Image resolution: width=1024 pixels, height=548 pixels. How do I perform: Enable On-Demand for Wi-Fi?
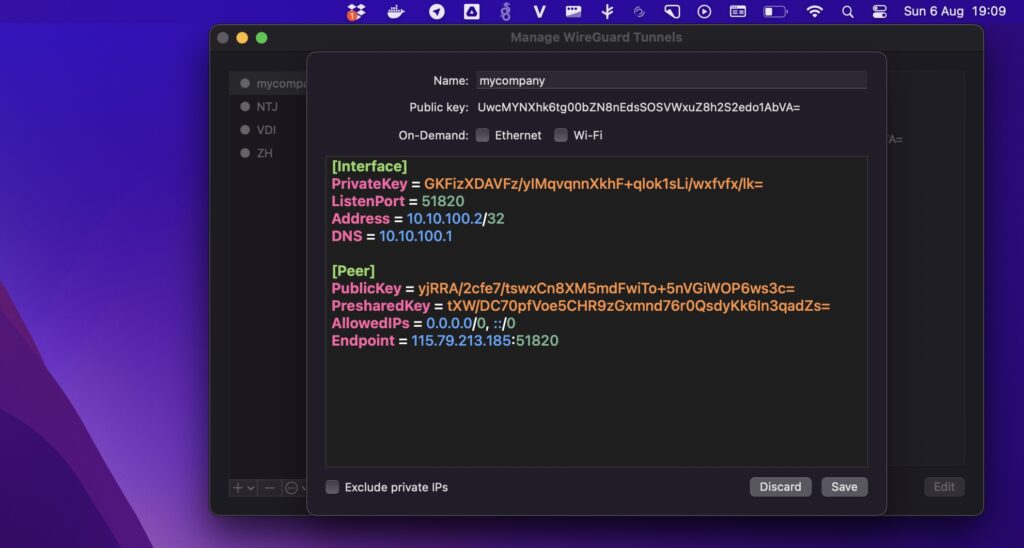(560, 135)
